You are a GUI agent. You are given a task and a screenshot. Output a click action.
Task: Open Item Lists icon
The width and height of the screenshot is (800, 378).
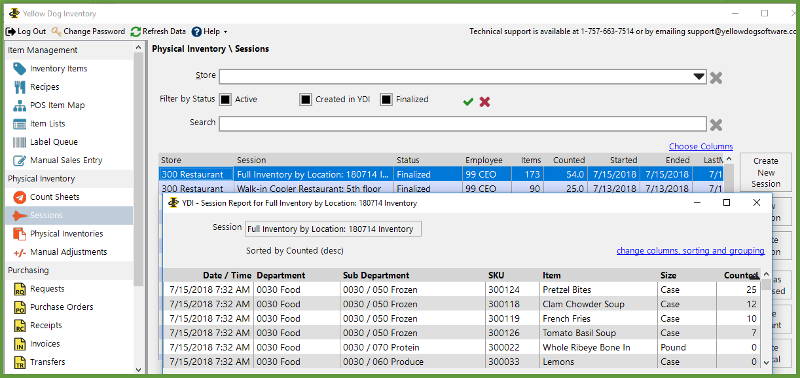tap(19, 123)
